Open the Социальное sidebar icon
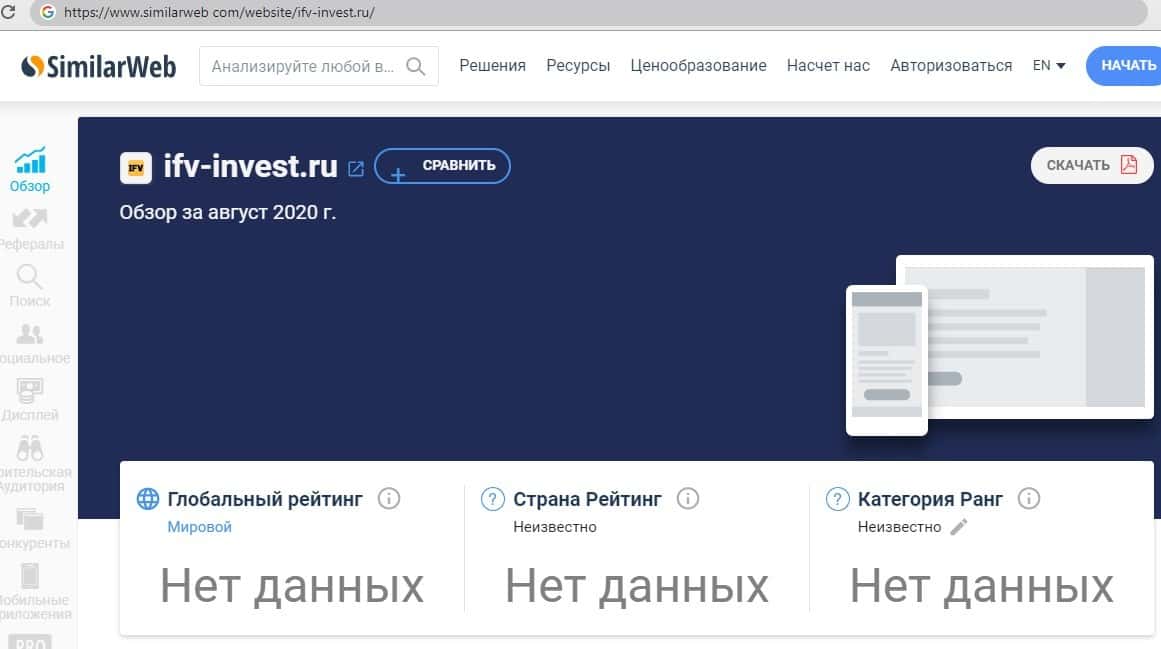Image resolution: width=1161 pixels, height=649 pixels. (x=30, y=334)
